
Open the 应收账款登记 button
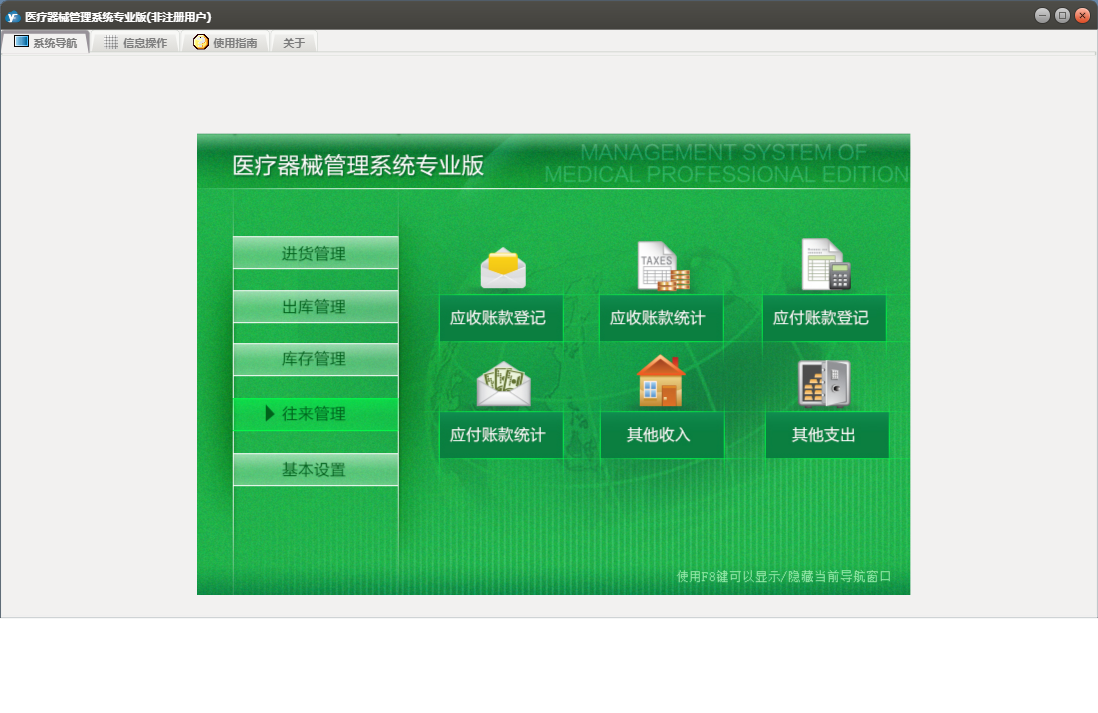(501, 318)
